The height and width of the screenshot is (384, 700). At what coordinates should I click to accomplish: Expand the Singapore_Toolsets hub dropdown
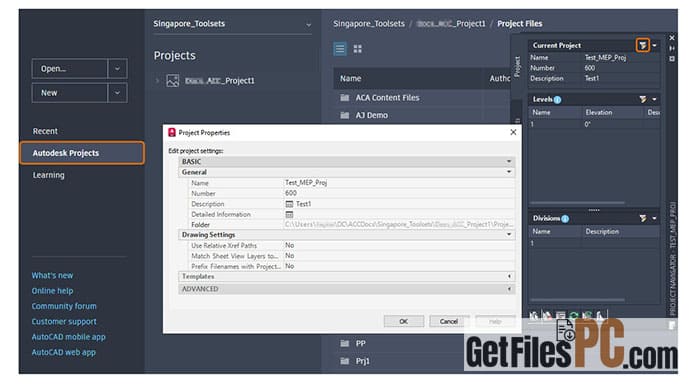tap(308, 25)
